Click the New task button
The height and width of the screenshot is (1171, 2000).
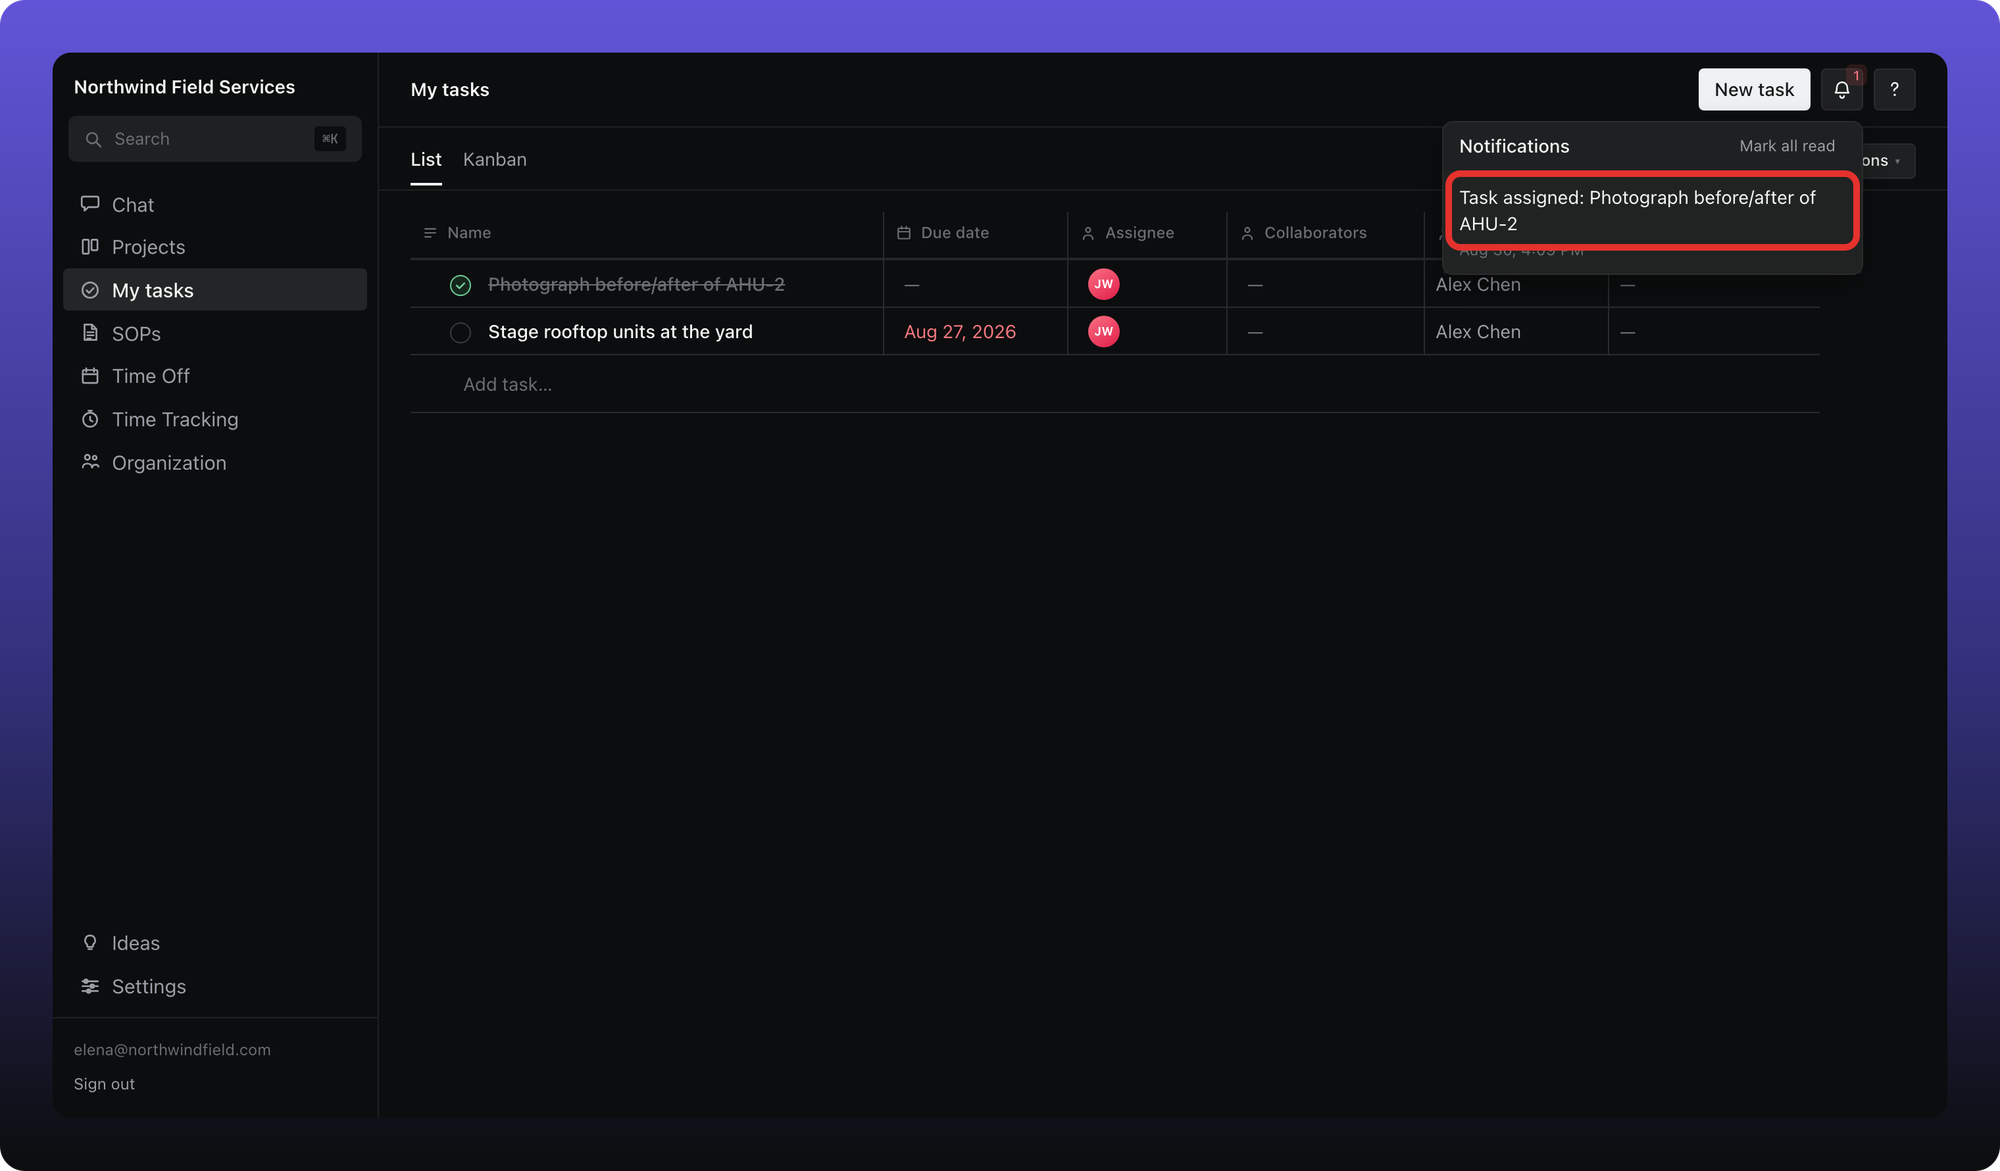[x=1754, y=90]
